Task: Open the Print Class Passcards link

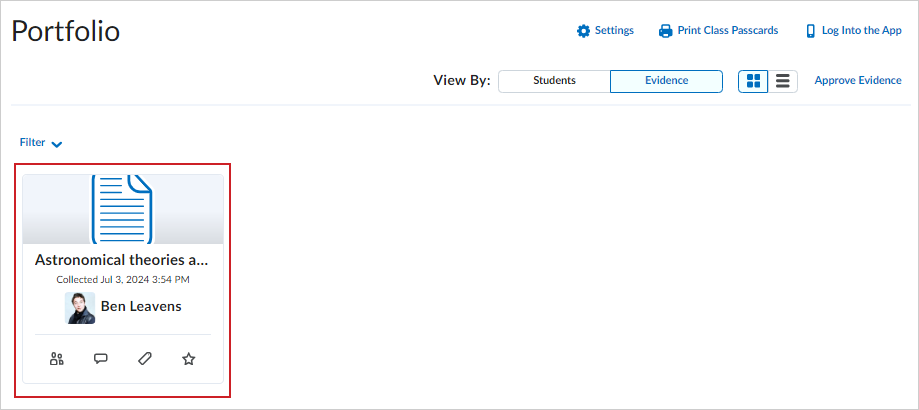Action: (728, 30)
